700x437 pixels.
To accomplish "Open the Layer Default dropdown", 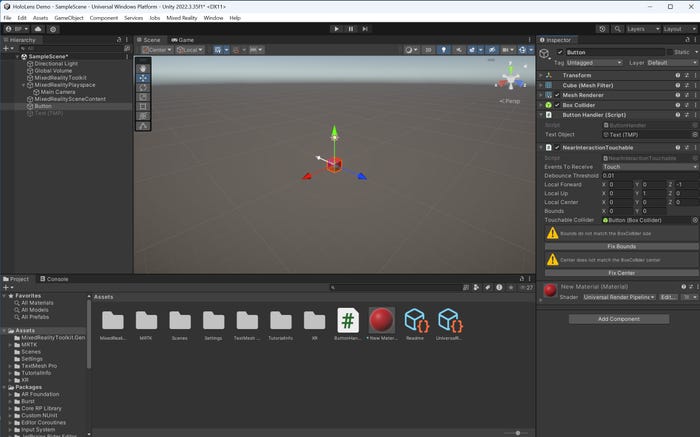I will 672,63.
